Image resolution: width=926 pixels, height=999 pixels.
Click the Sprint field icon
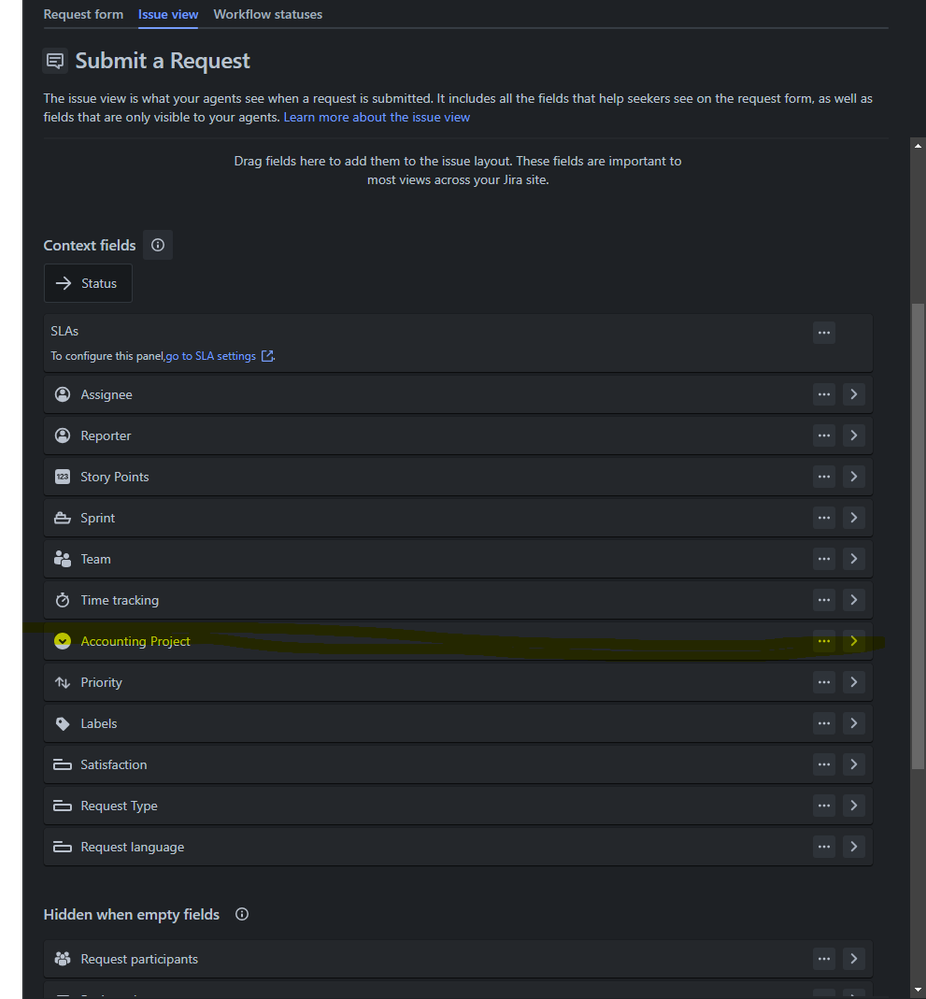(63, 517)
